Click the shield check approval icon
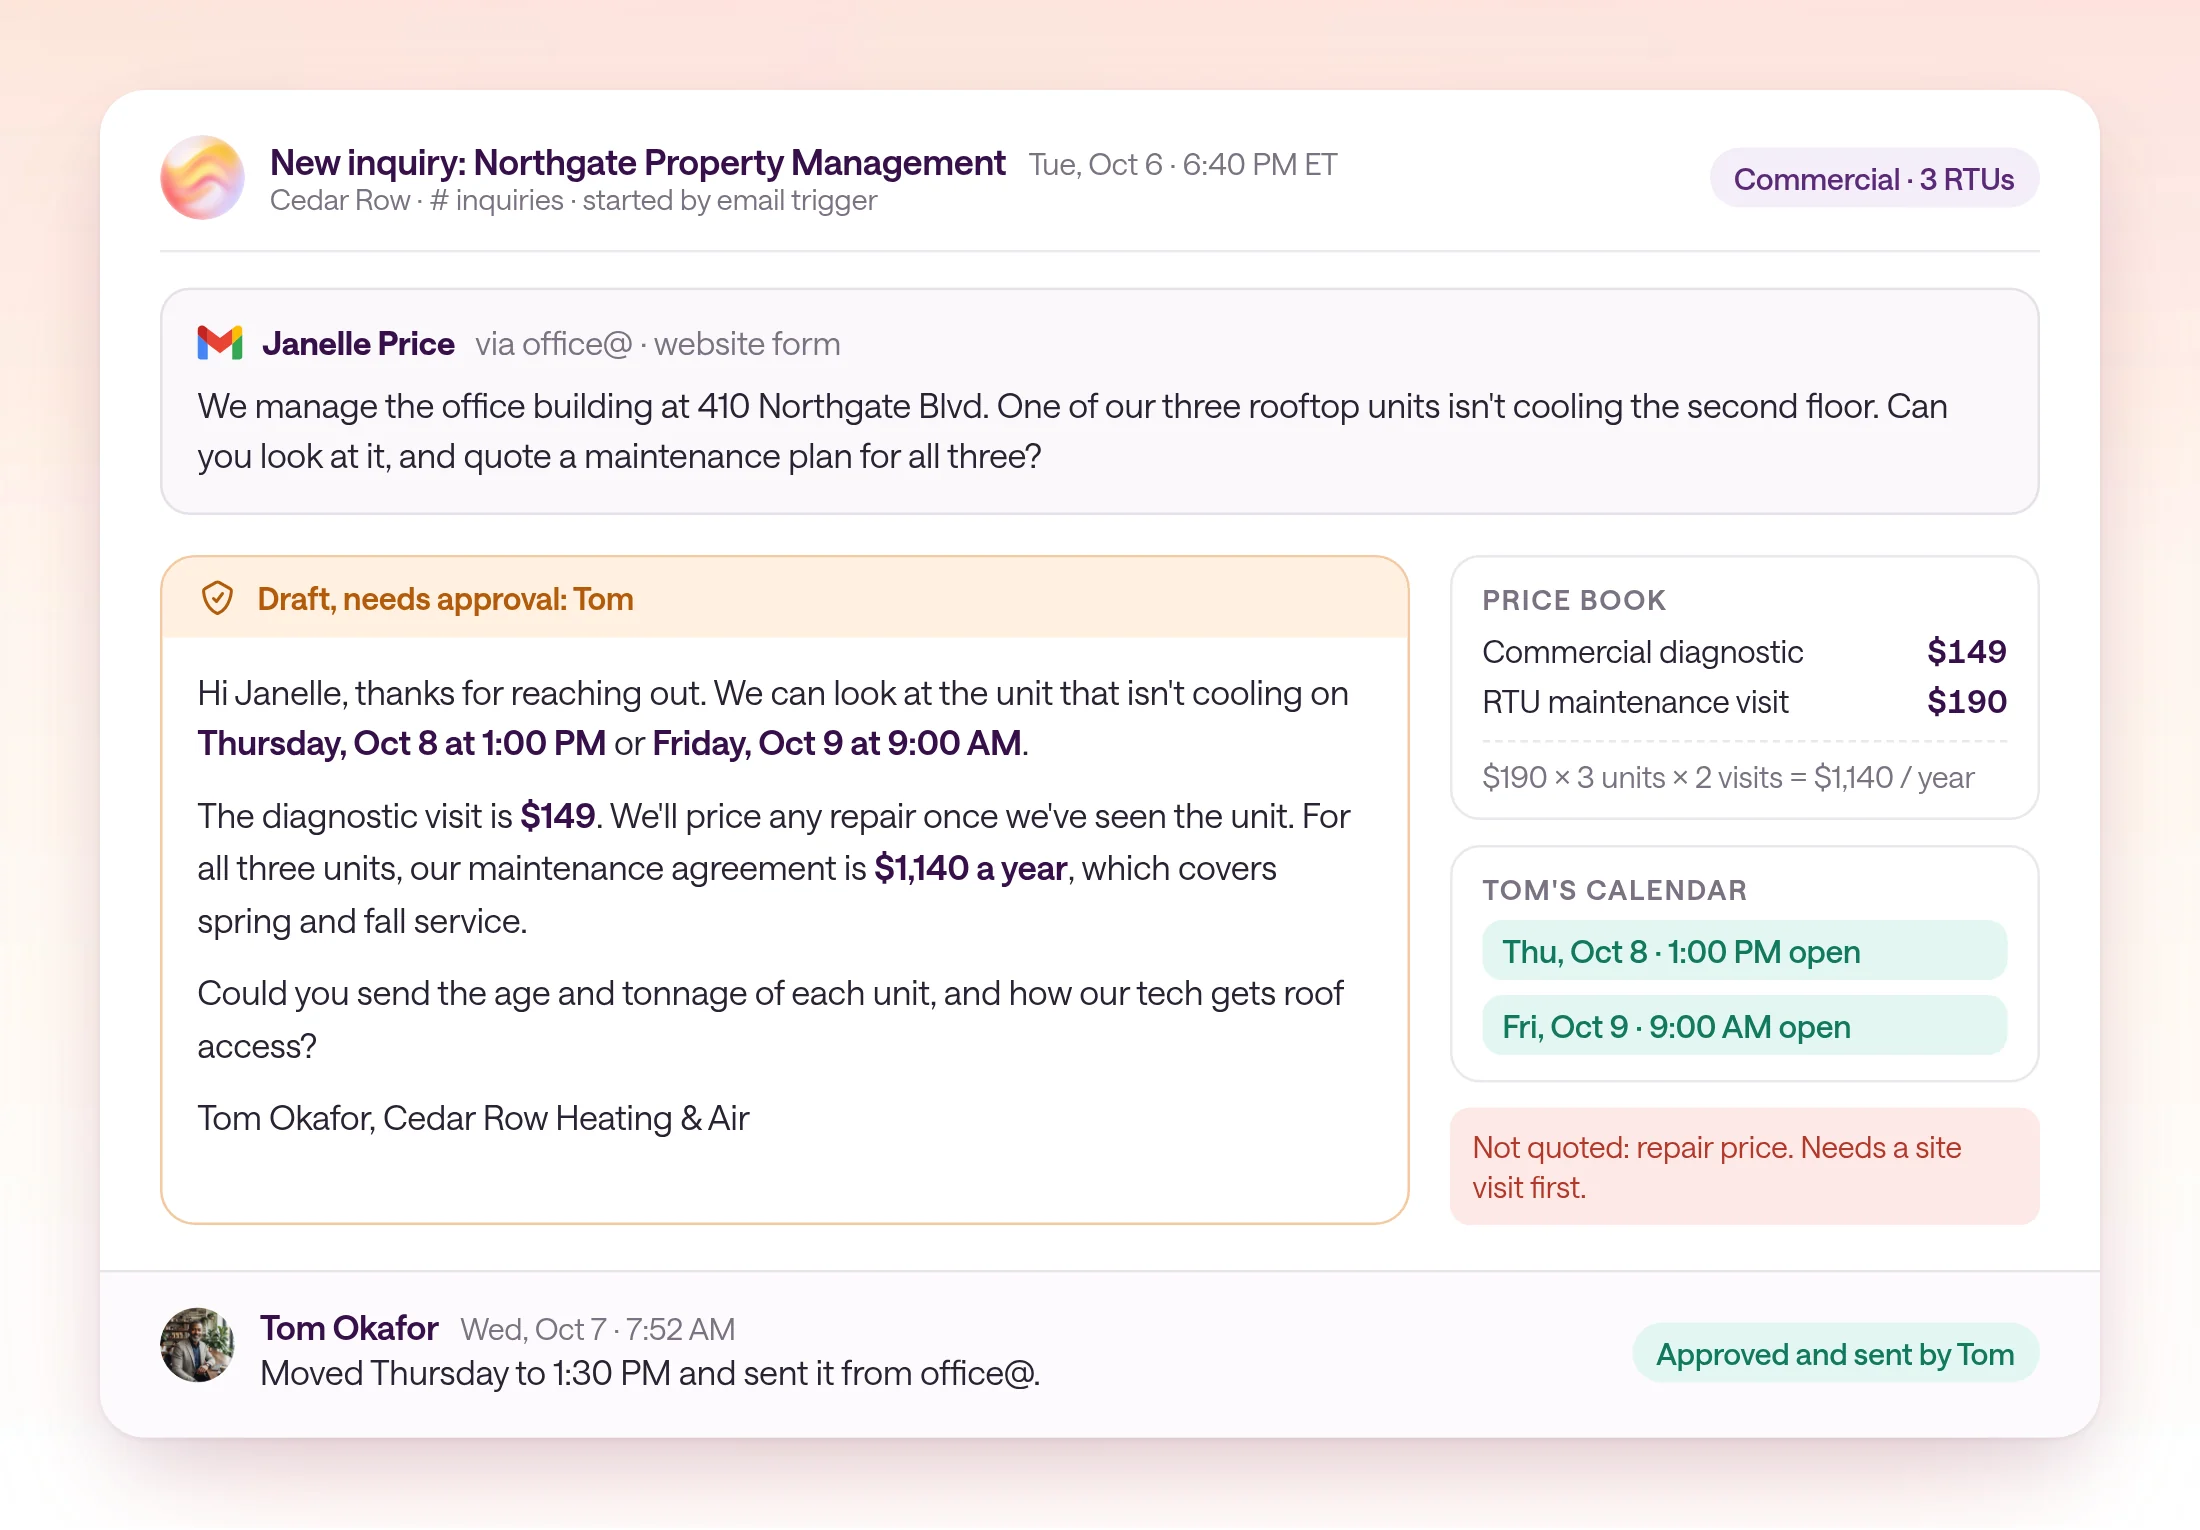This screenshot has height=1530, width=2200. (217, 598)
